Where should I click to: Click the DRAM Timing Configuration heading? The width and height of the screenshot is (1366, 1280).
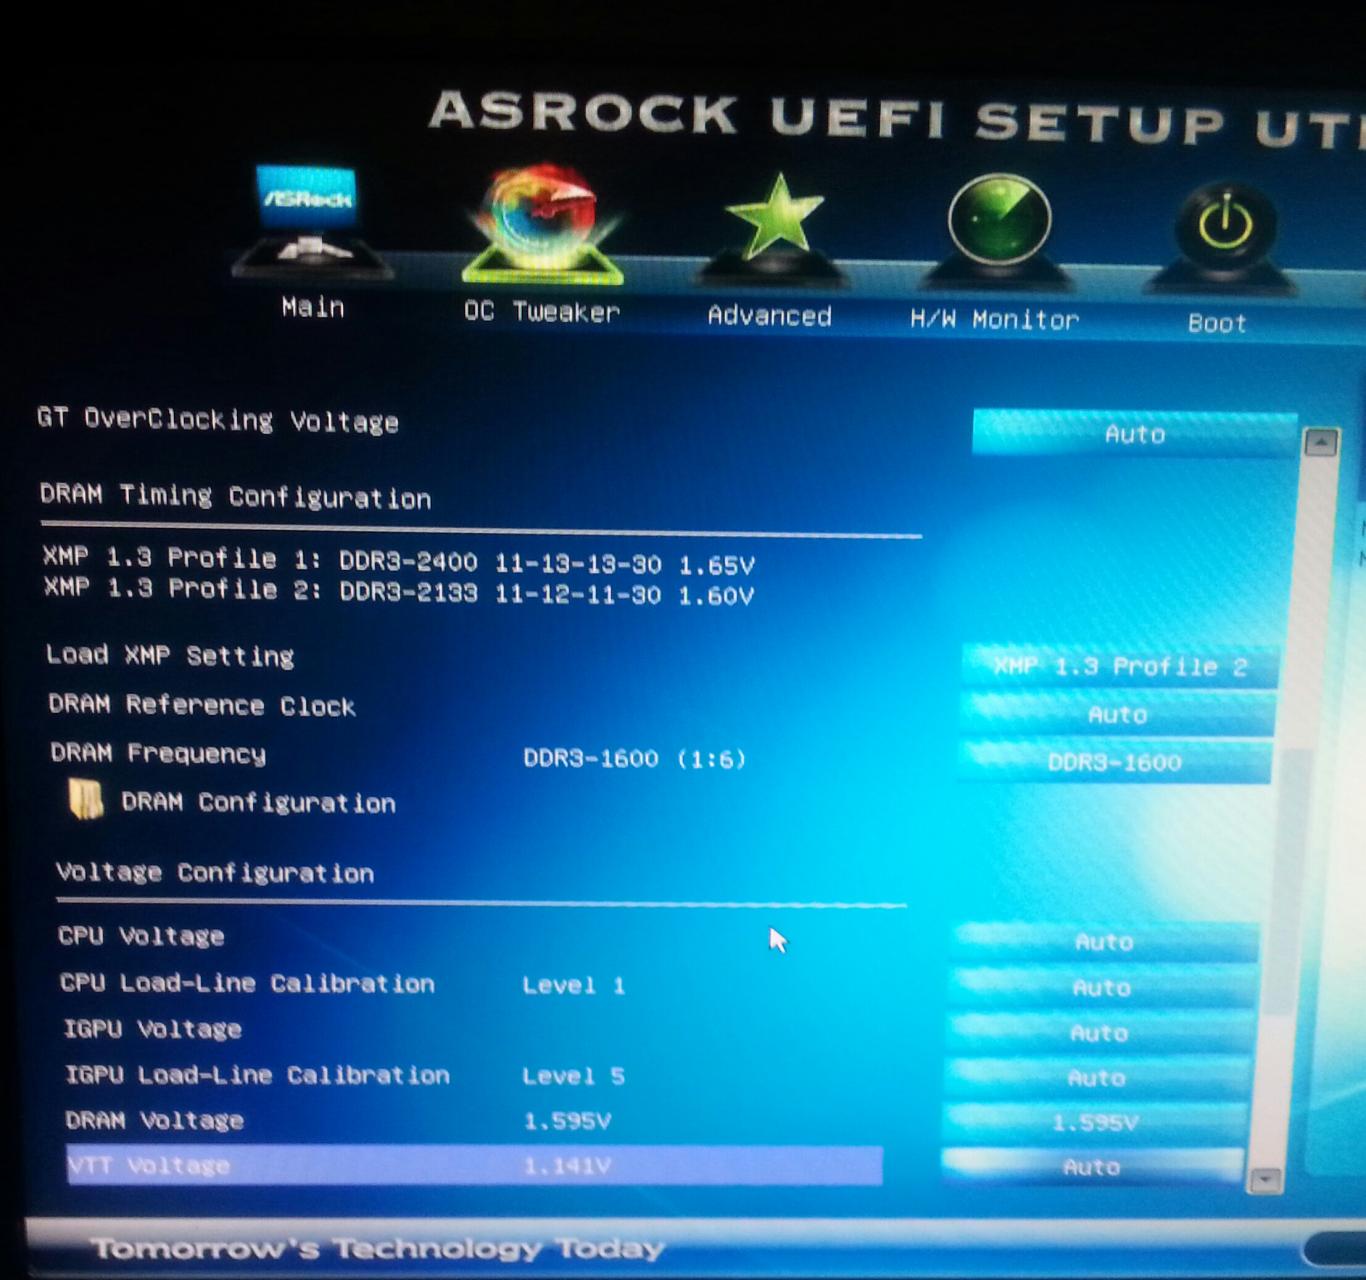[x=235, y=496]
